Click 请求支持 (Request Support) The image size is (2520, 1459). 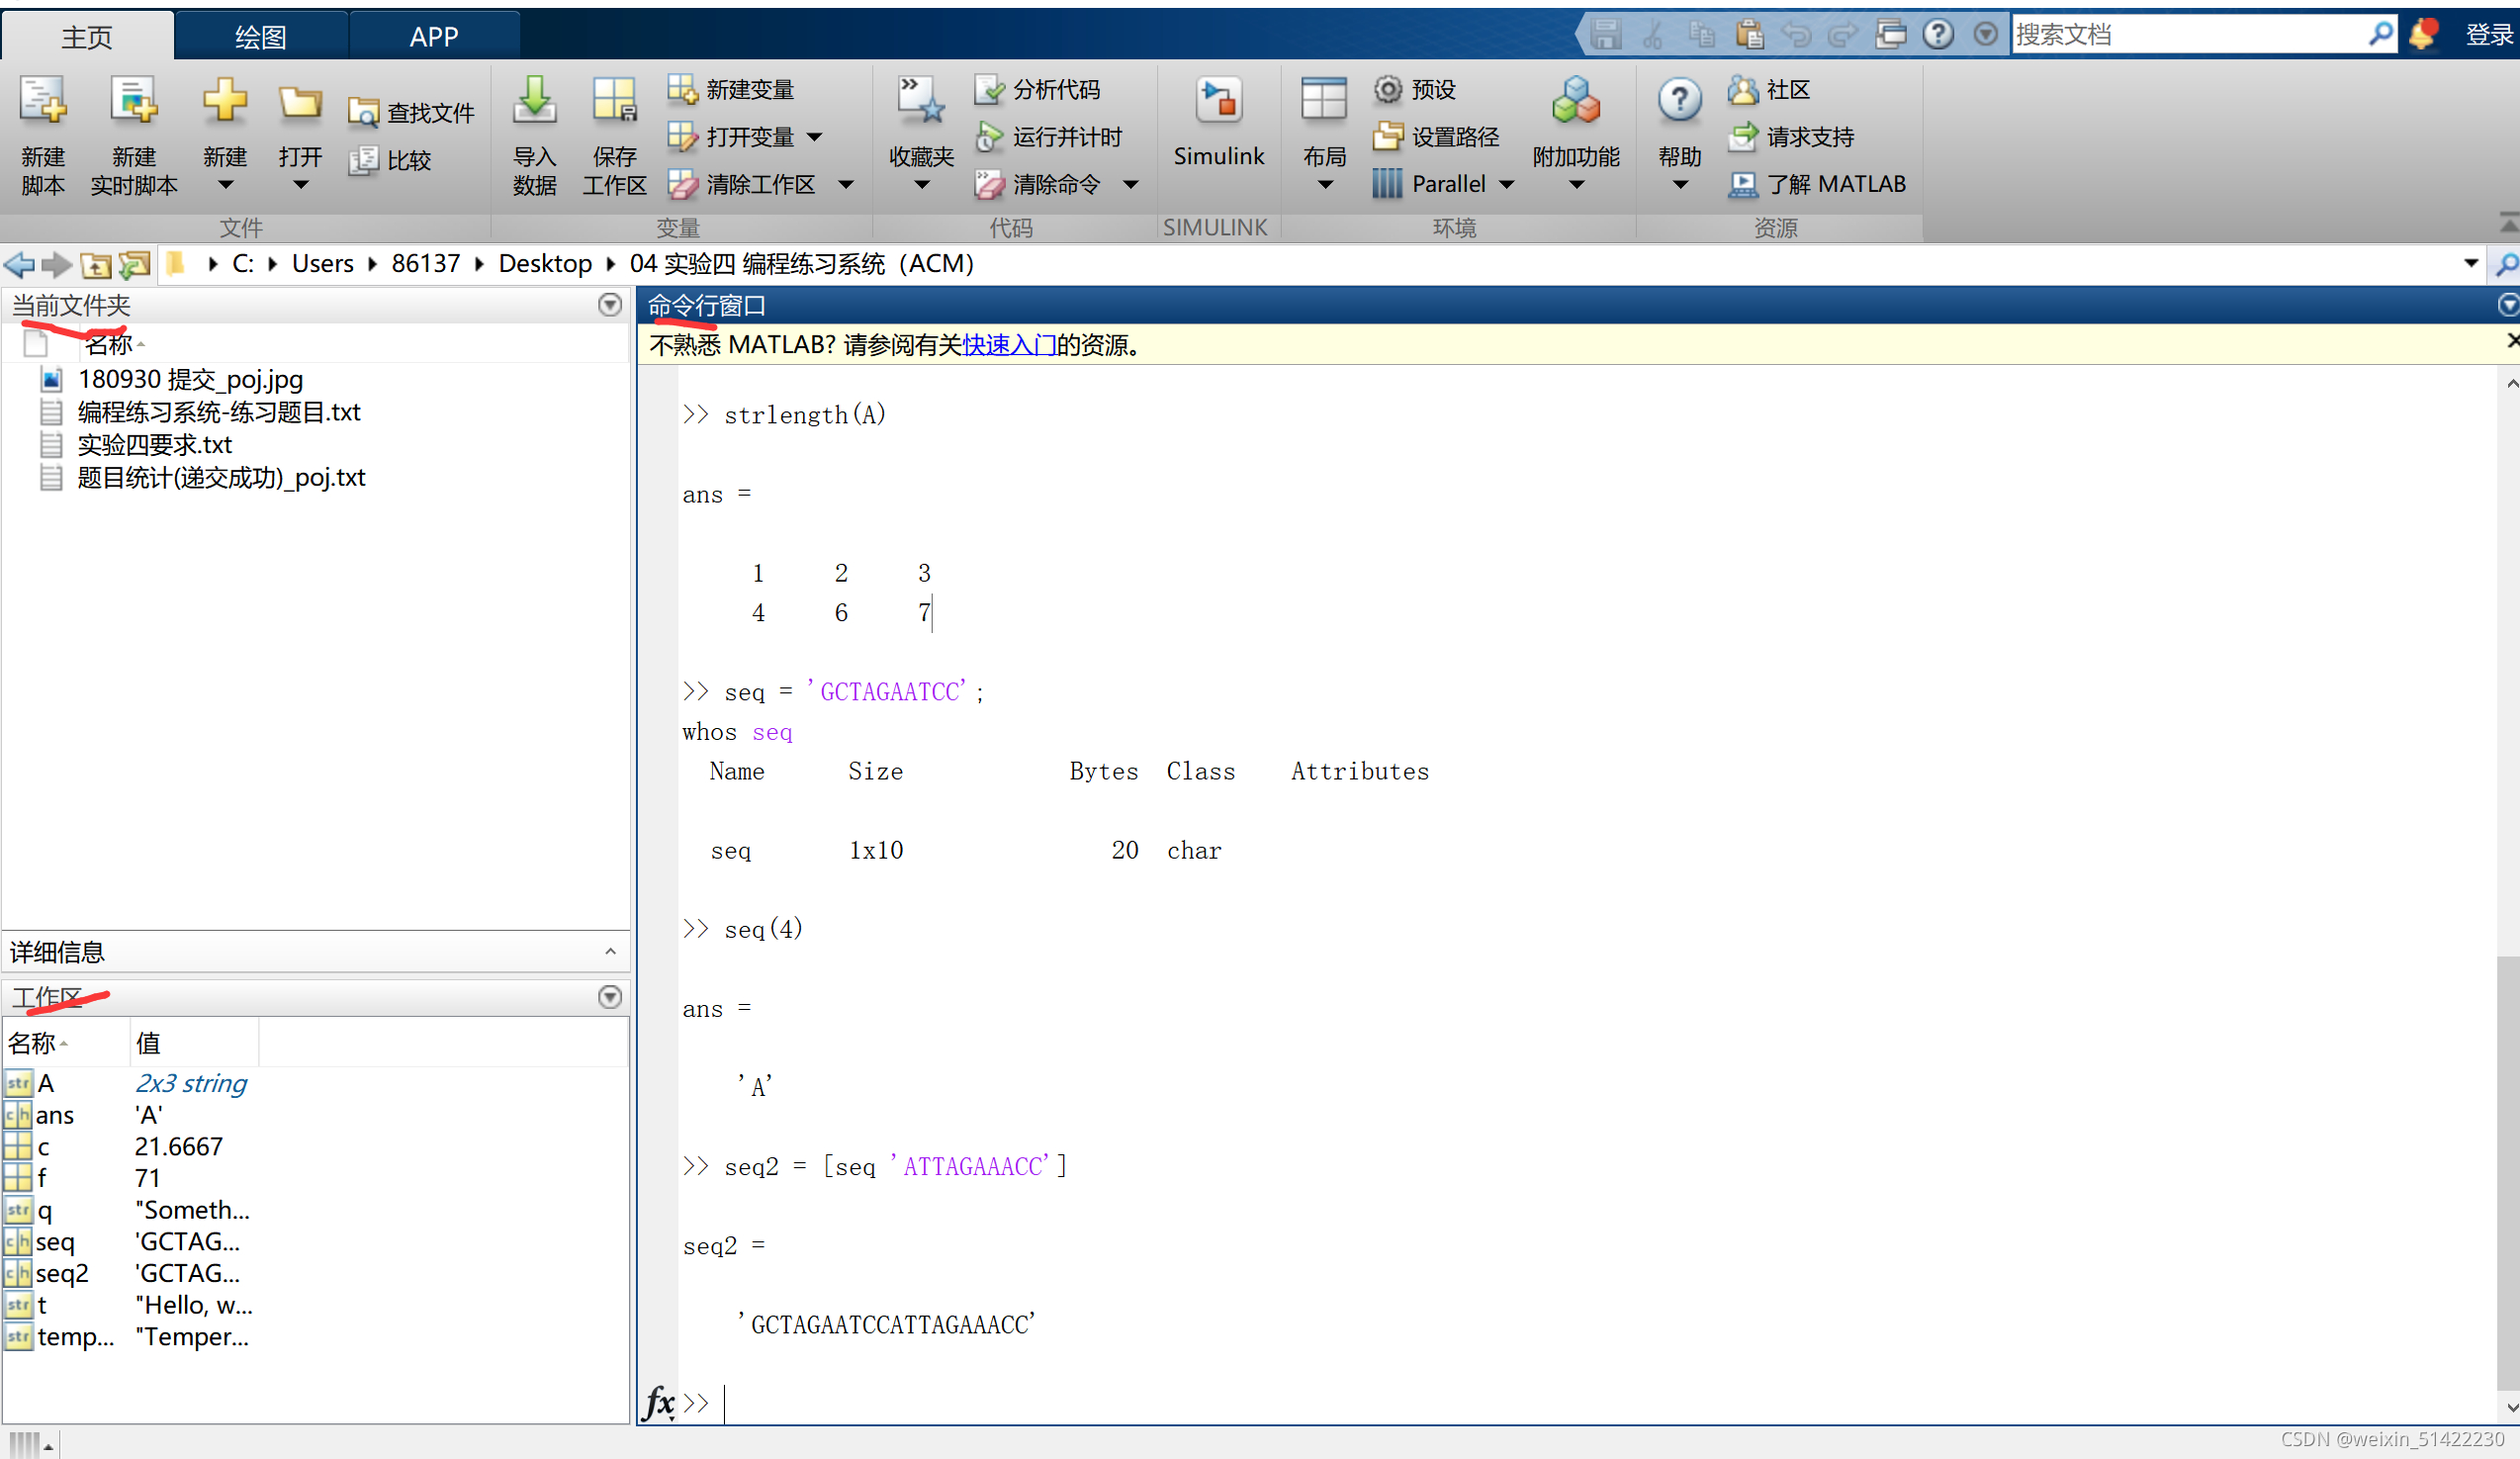pyautogui.click(x=1790, y=137)
